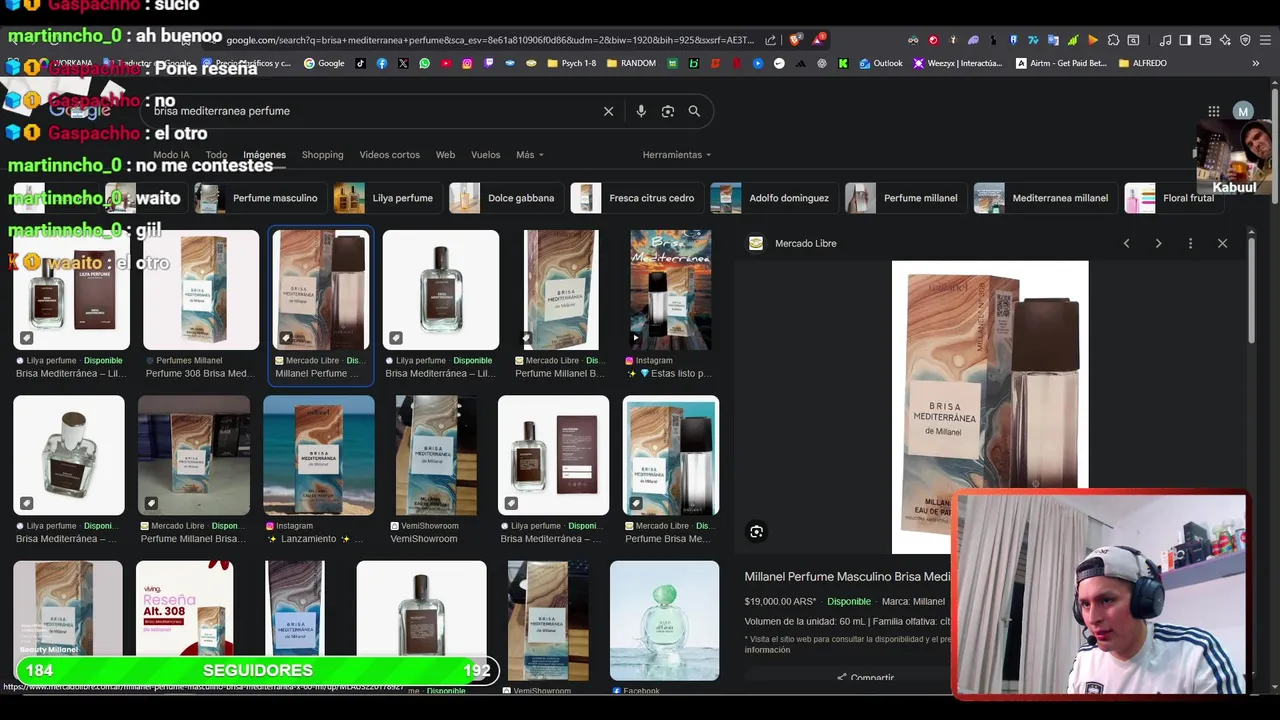Switch to the Videos cortos tab
Image resolution: width=1280 pixels, height=720 pixels.
coord(389,155)
